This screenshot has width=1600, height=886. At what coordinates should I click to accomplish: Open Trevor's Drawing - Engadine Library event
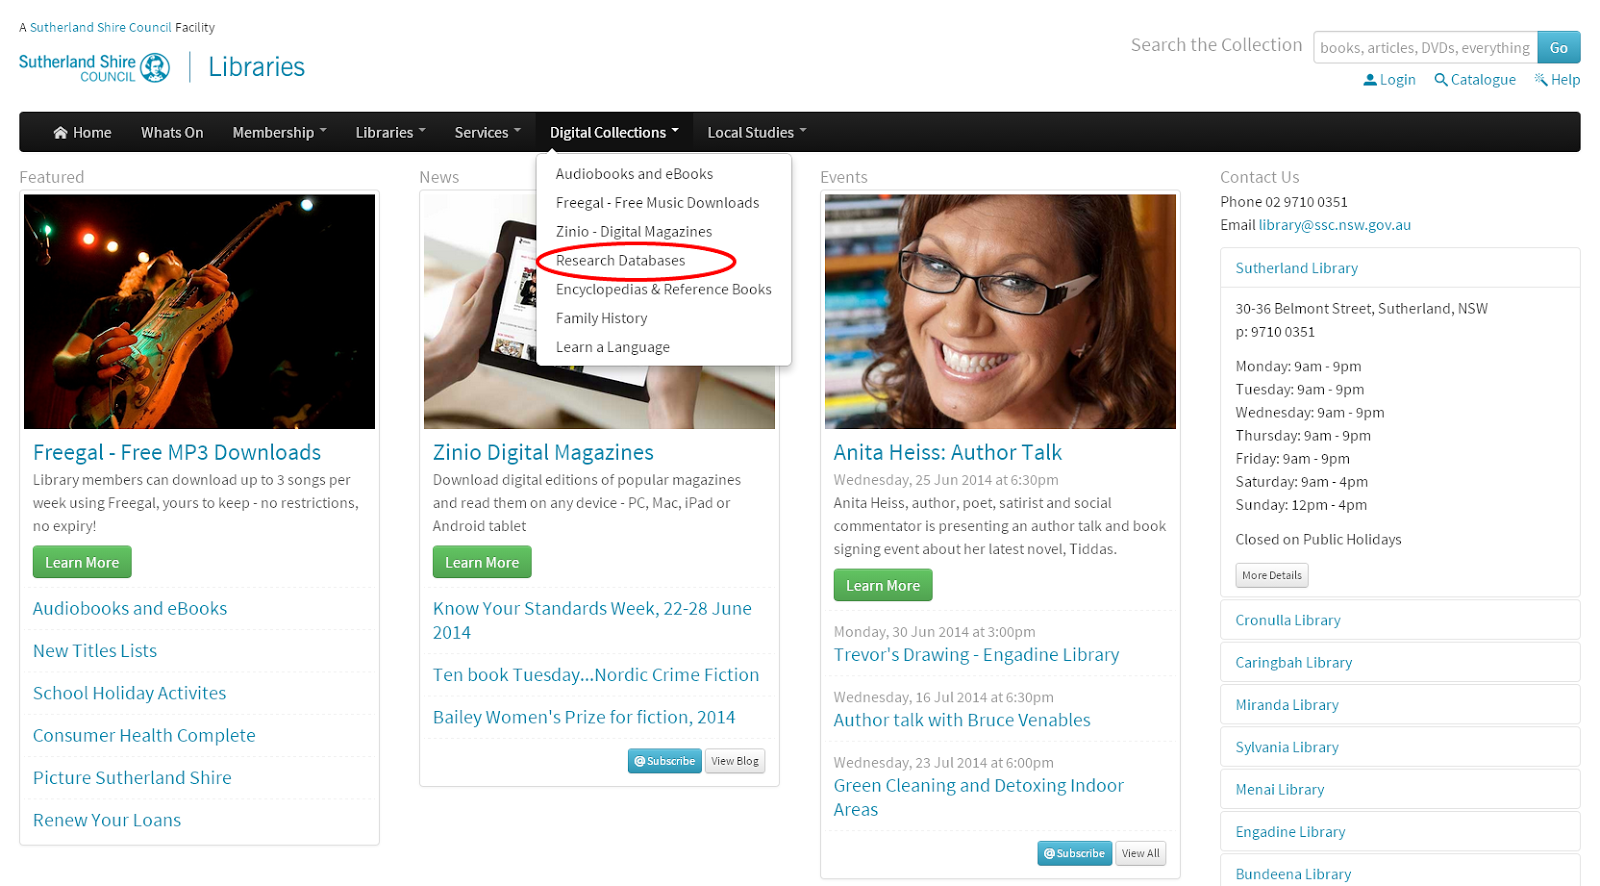point(976,655)
